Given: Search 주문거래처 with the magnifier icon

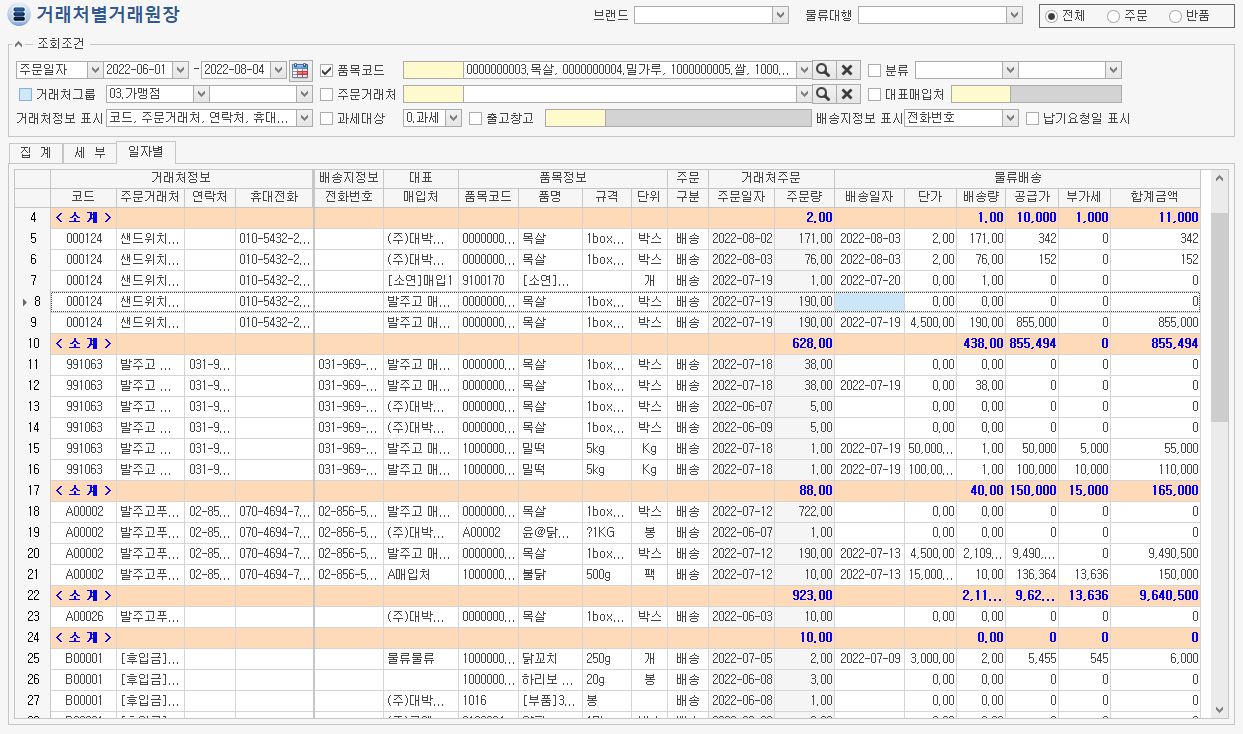Looking at the screenshot, I should coord(822,94).
